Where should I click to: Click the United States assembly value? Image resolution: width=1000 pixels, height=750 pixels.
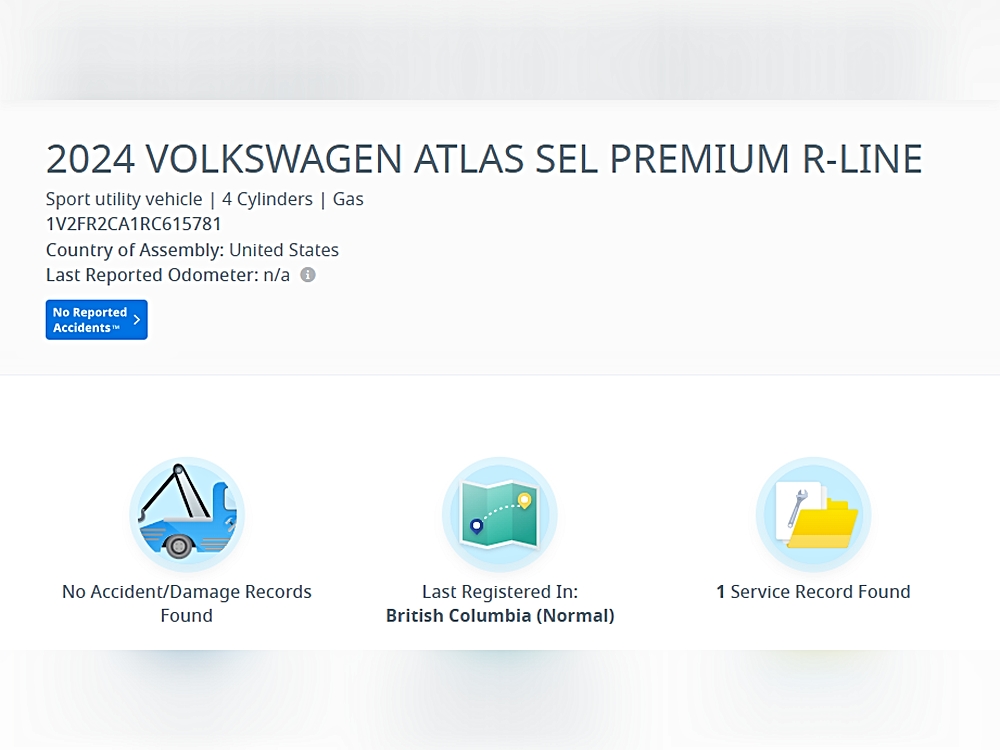pyautogui.click(x=284, y=250)
